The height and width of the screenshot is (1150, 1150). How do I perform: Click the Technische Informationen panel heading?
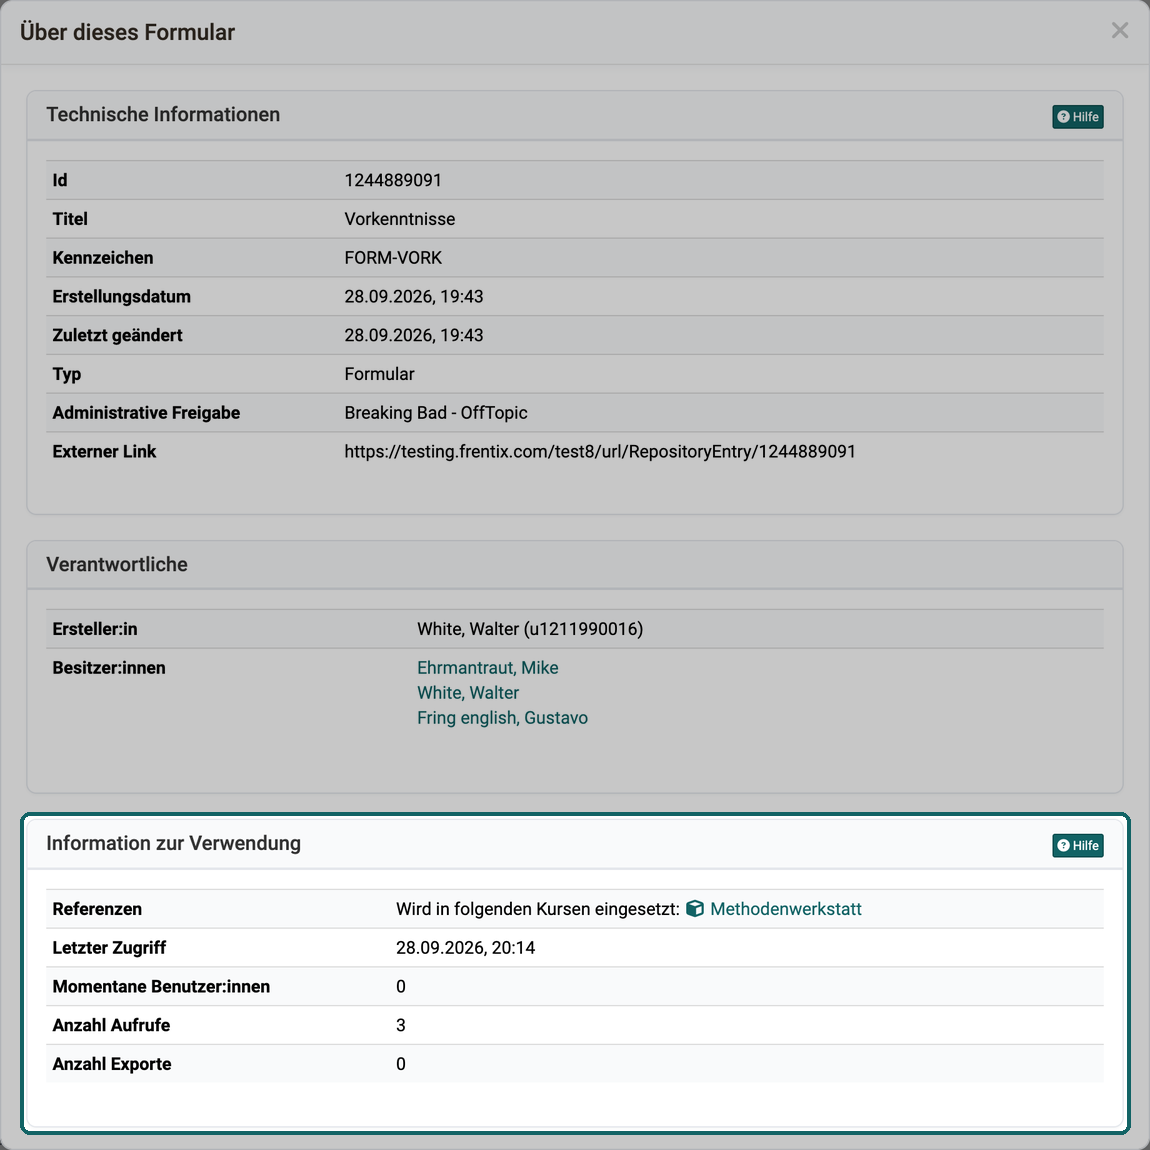click(x=163, y=114)
